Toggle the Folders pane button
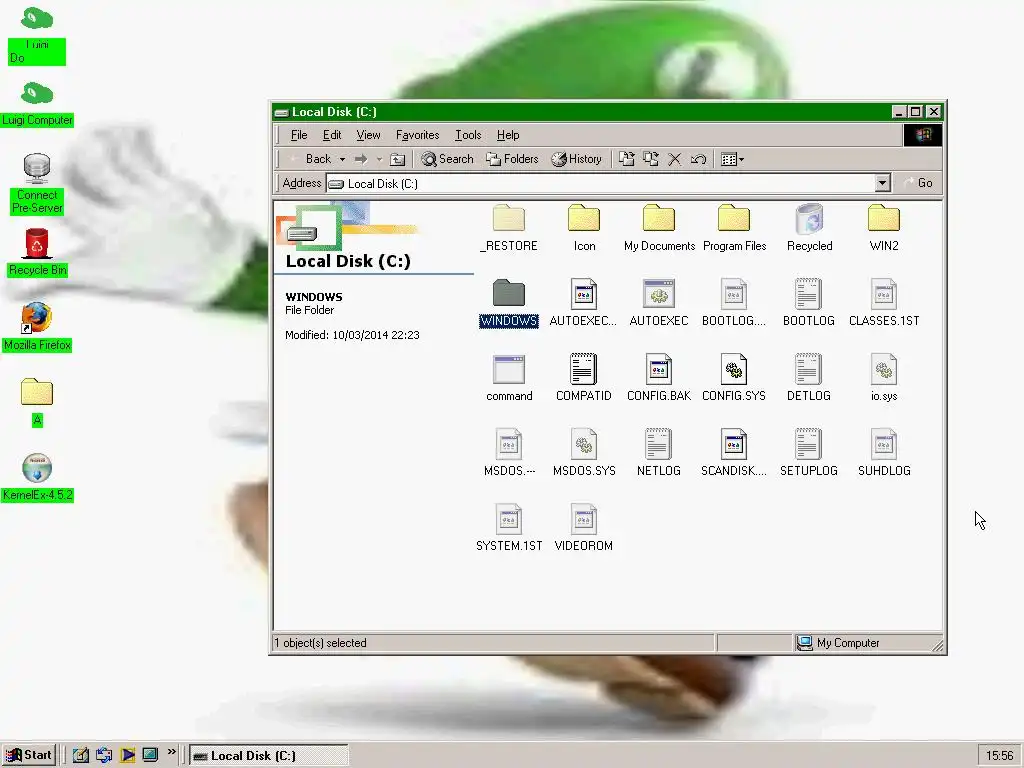 click(513, 159)
